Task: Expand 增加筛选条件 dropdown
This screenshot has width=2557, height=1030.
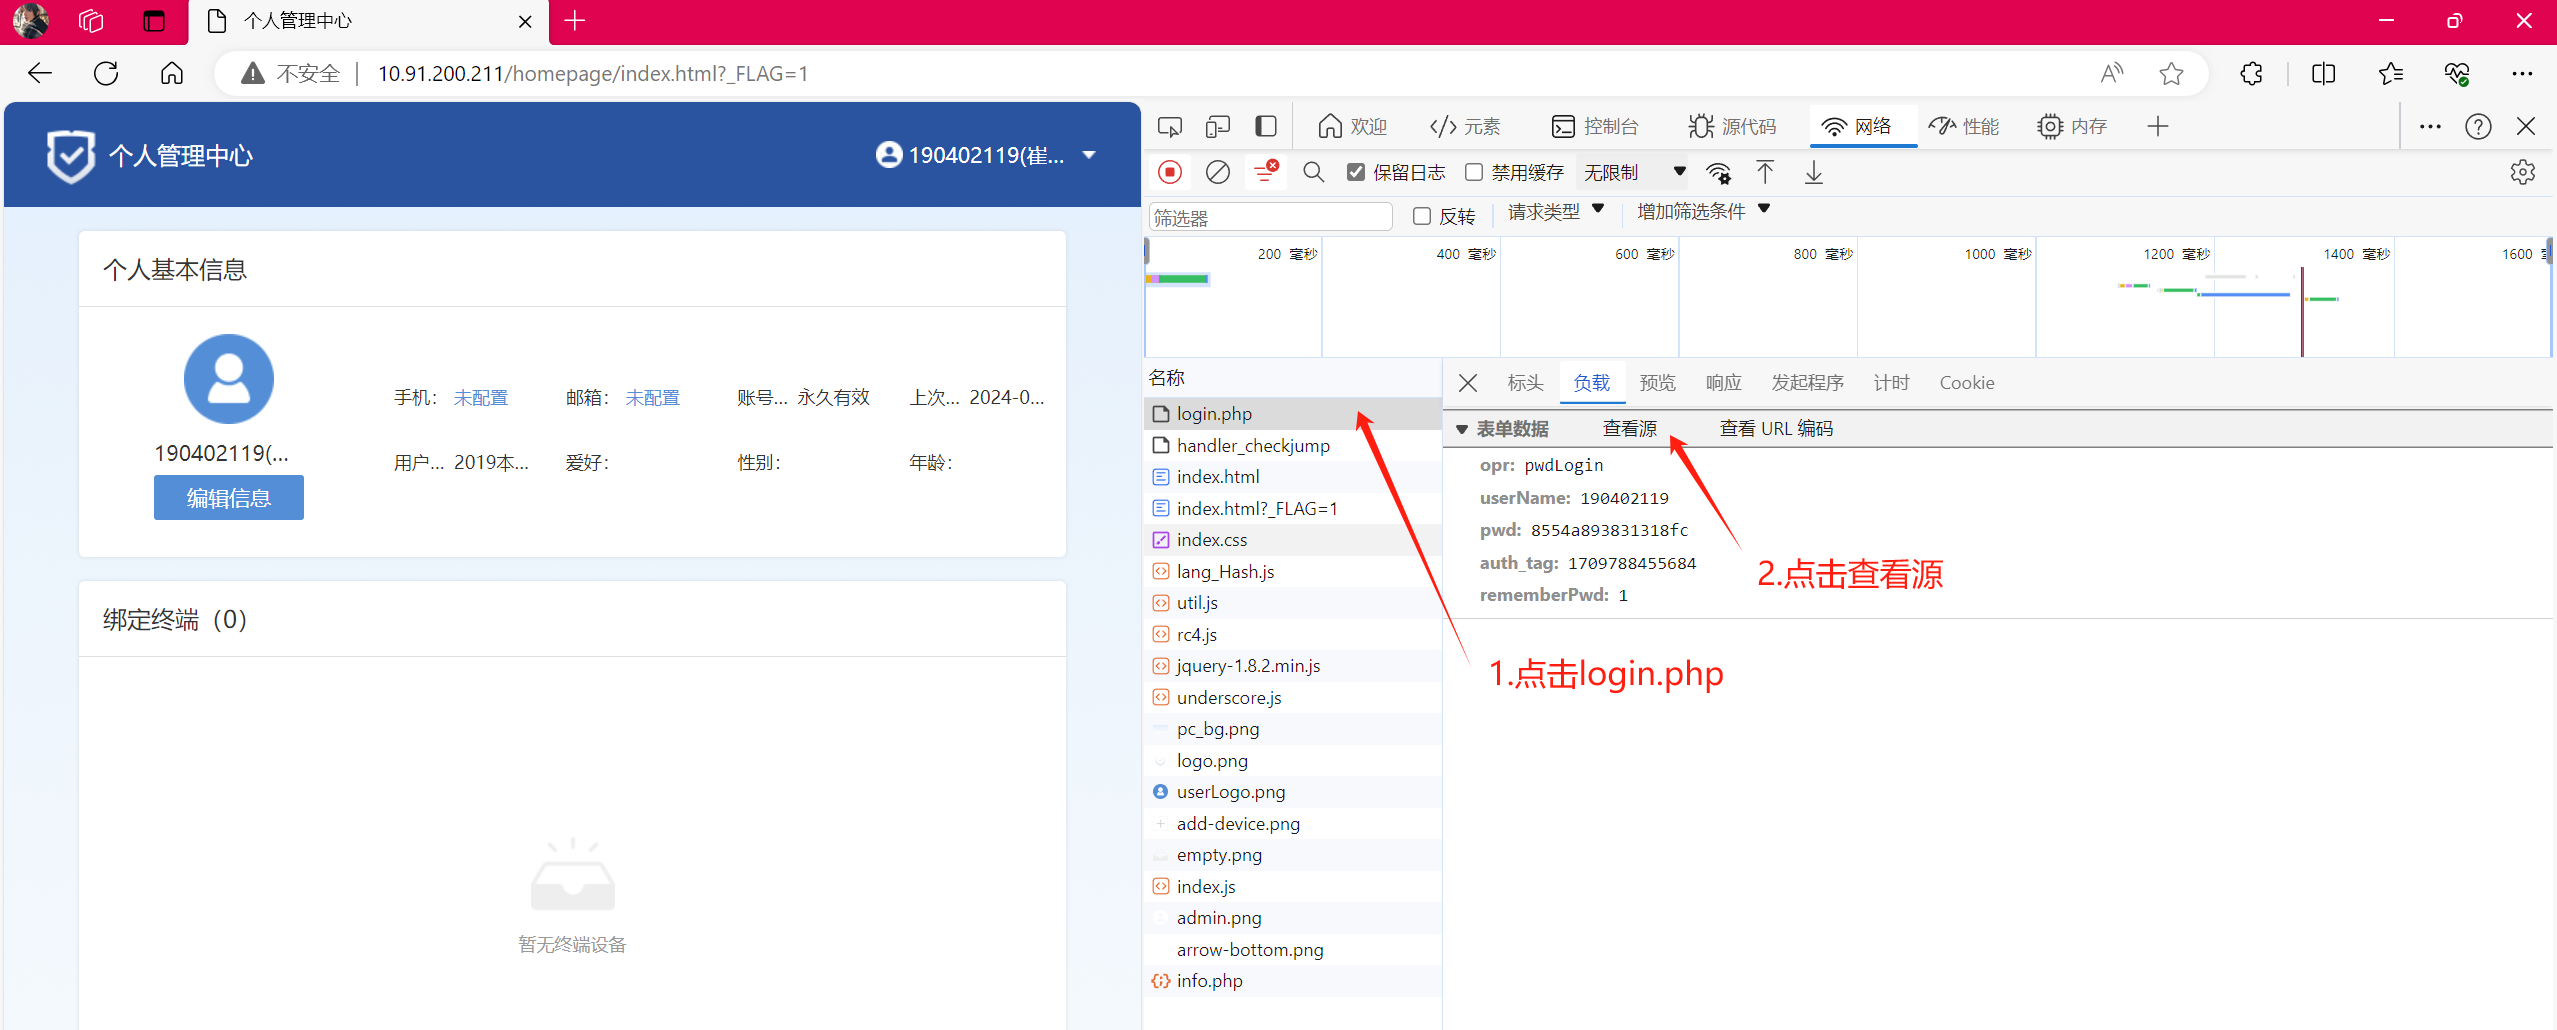Action: 1703,211
